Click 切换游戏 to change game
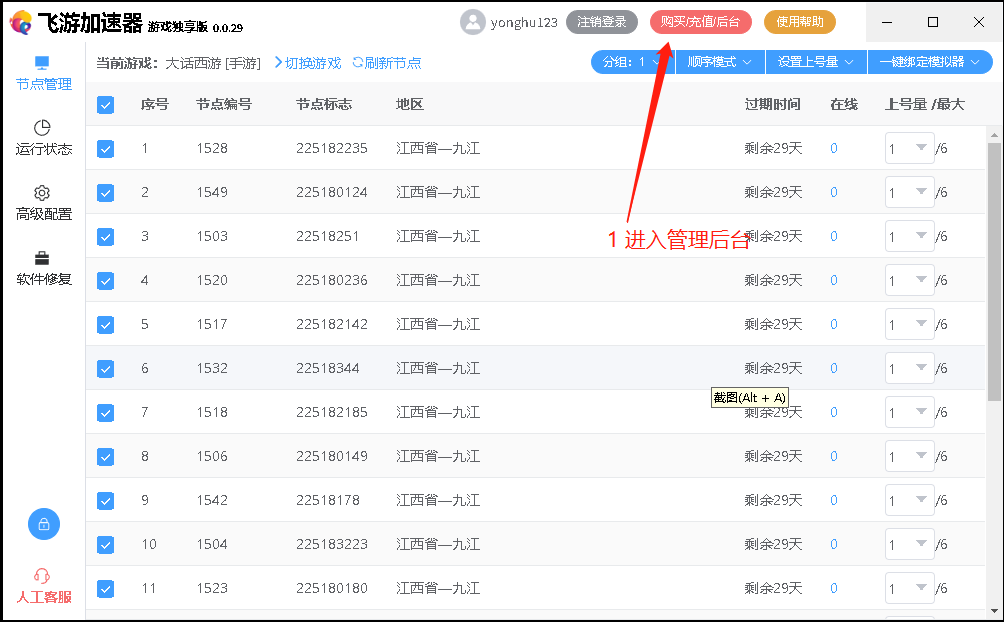 311,62
